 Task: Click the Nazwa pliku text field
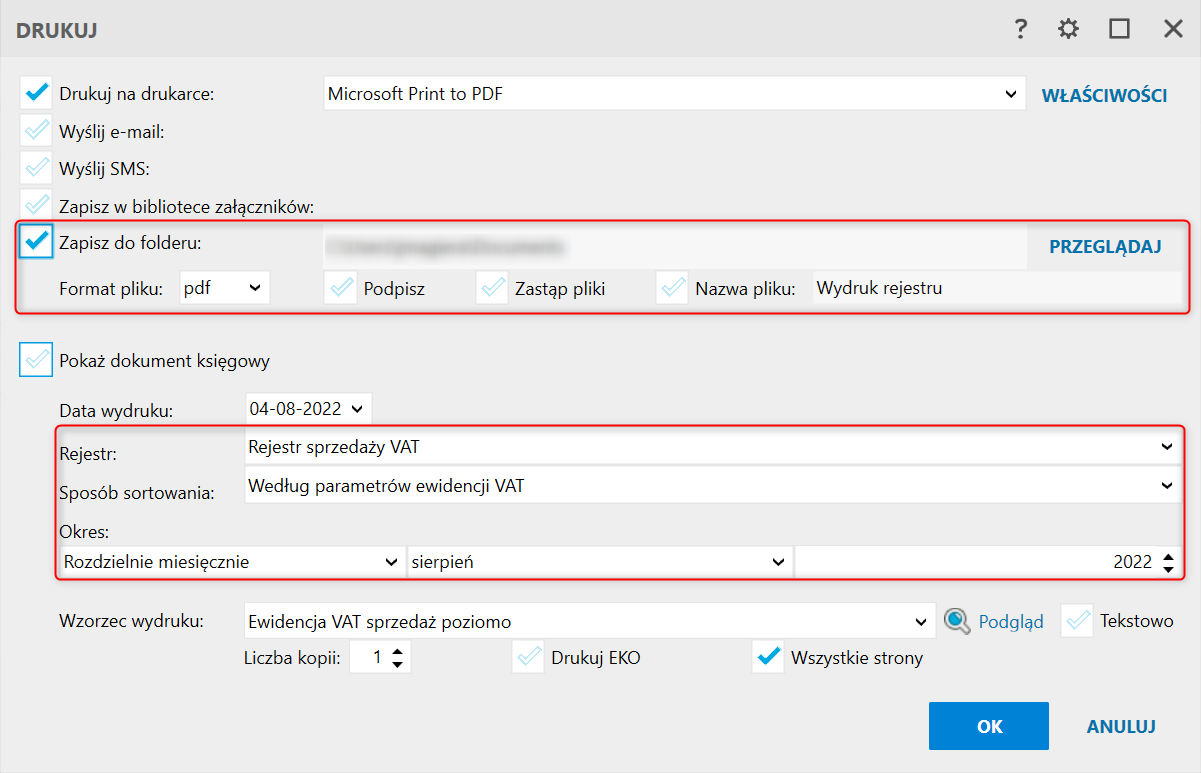pyautogui.click(x=996, y=288)
